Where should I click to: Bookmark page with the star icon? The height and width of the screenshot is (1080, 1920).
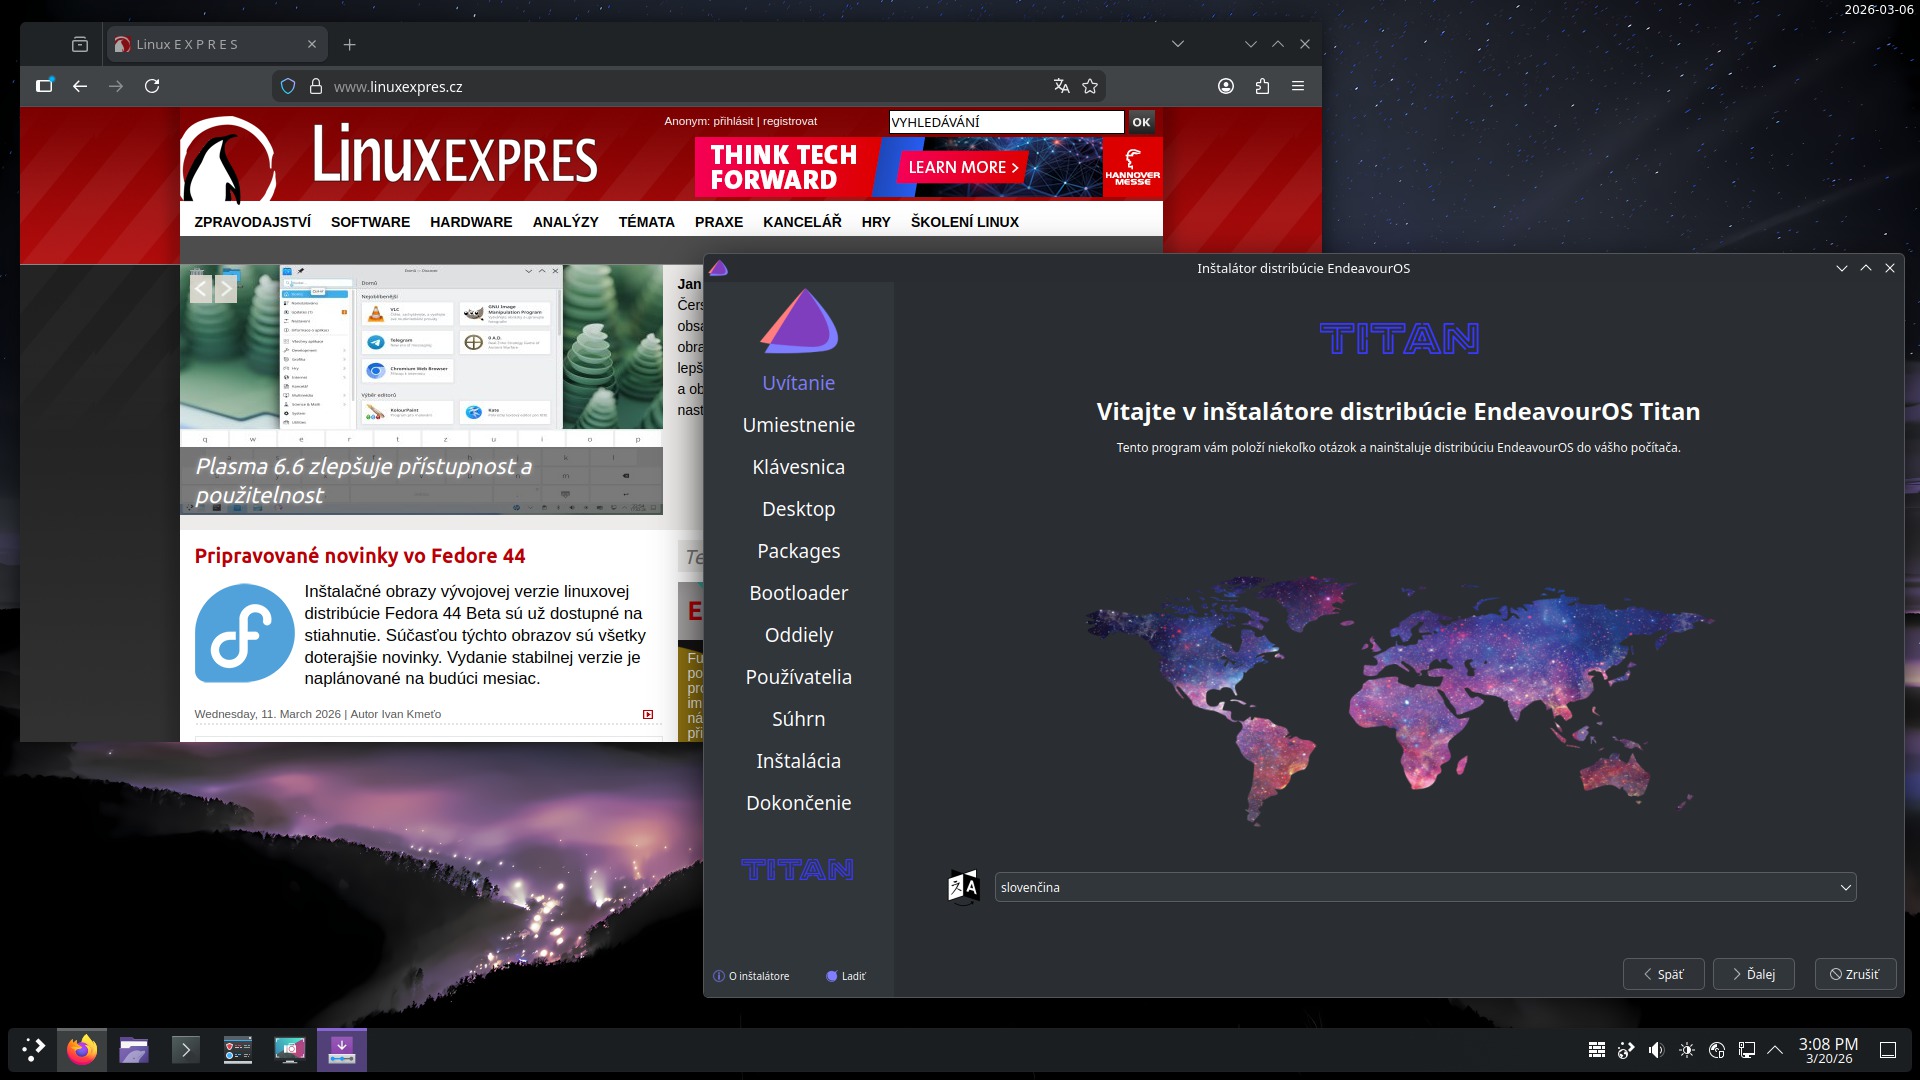pos(1090,86)
